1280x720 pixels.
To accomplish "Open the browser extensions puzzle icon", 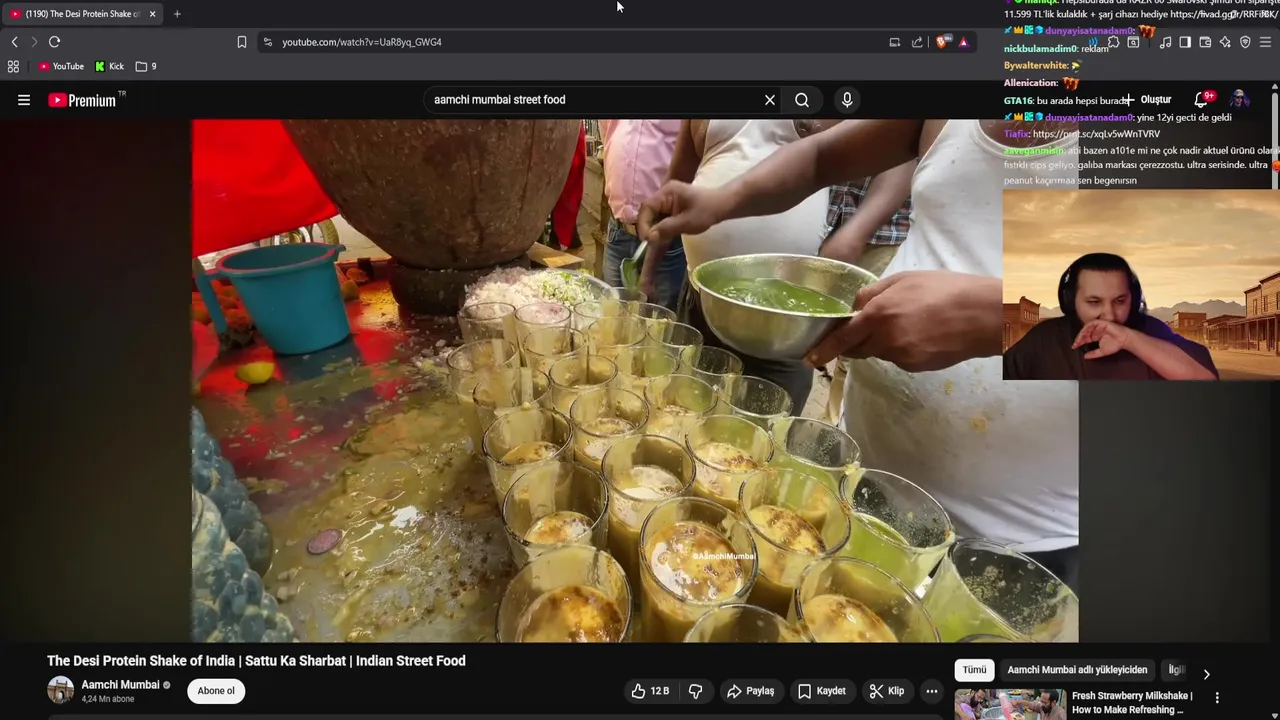I will click(1113, 42).
